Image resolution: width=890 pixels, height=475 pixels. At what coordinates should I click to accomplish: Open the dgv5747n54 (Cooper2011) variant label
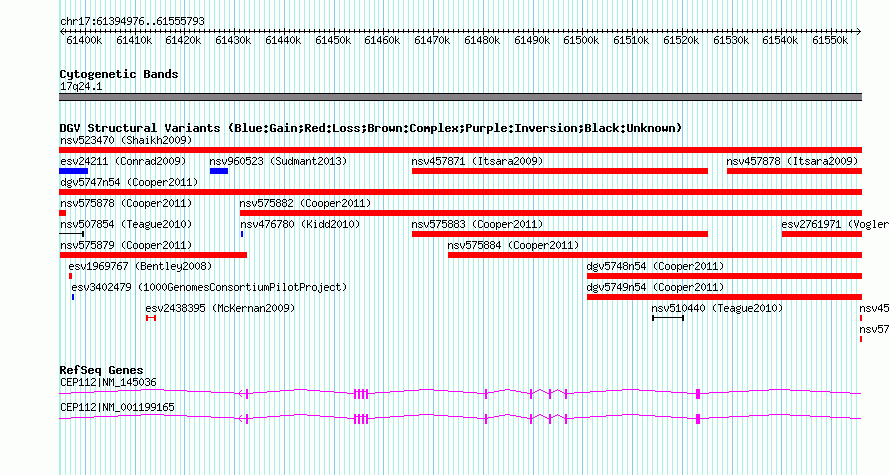[129, 182]
